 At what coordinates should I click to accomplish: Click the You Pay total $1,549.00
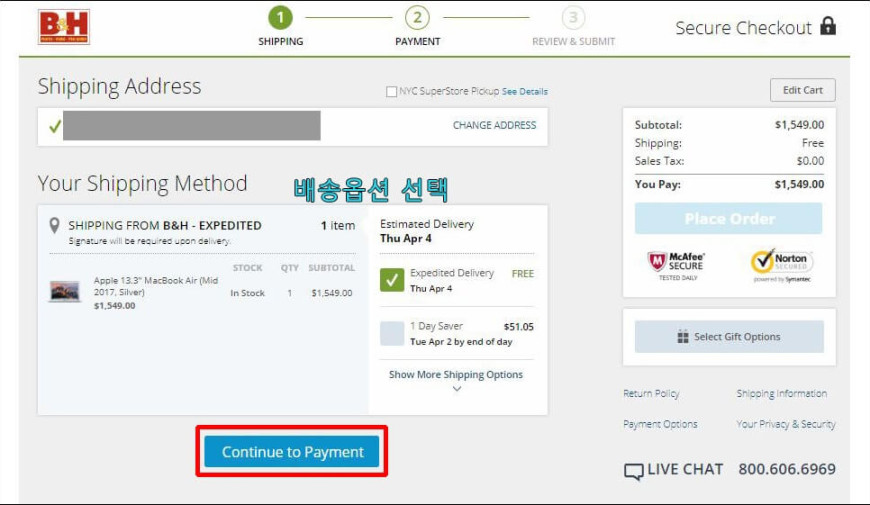pyautogui.click(x=799, y=184)
